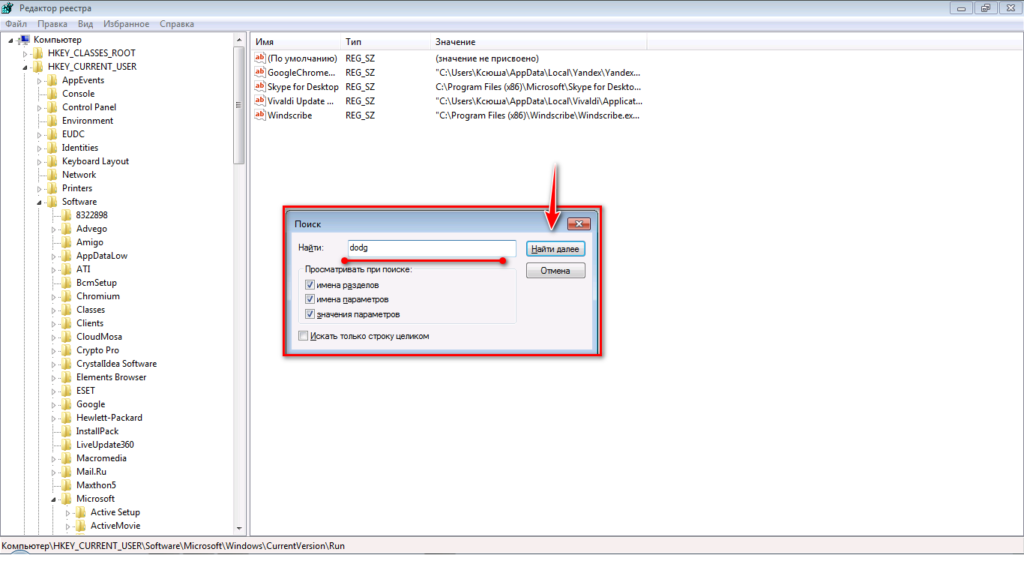Expand the Google key in tree

[x=55, y=404]
